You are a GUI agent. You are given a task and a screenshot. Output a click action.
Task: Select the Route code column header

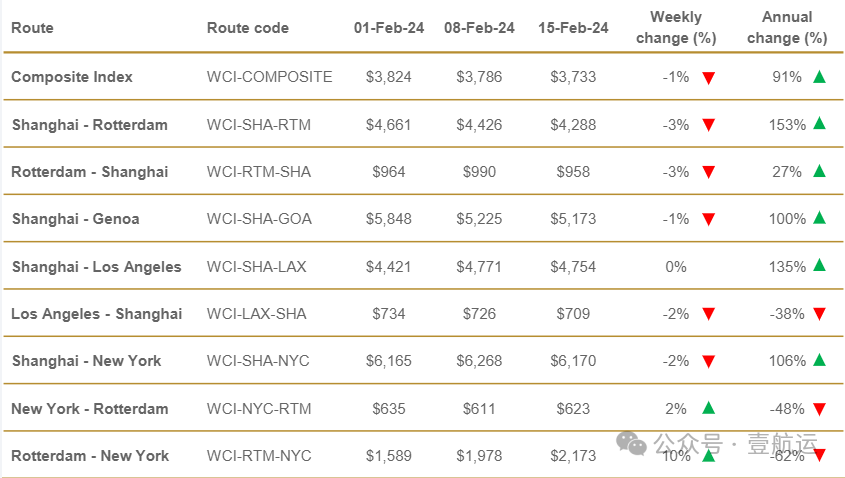(248, 28)
